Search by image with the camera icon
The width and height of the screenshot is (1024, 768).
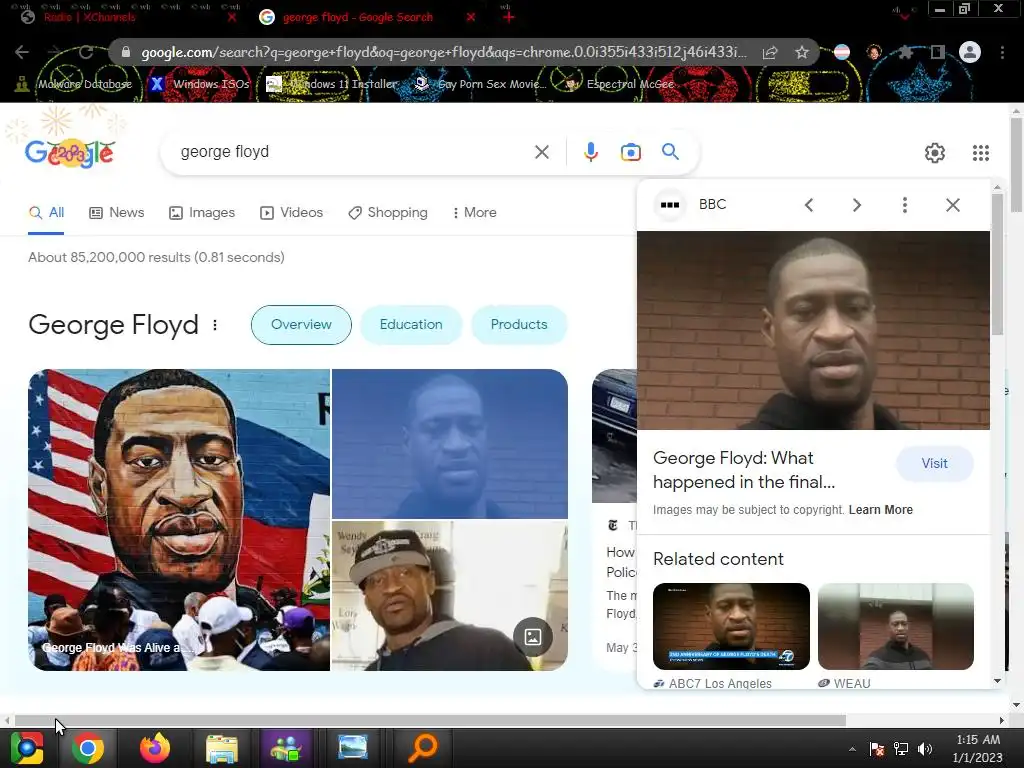pyautogui.click(x=630, y=152)
